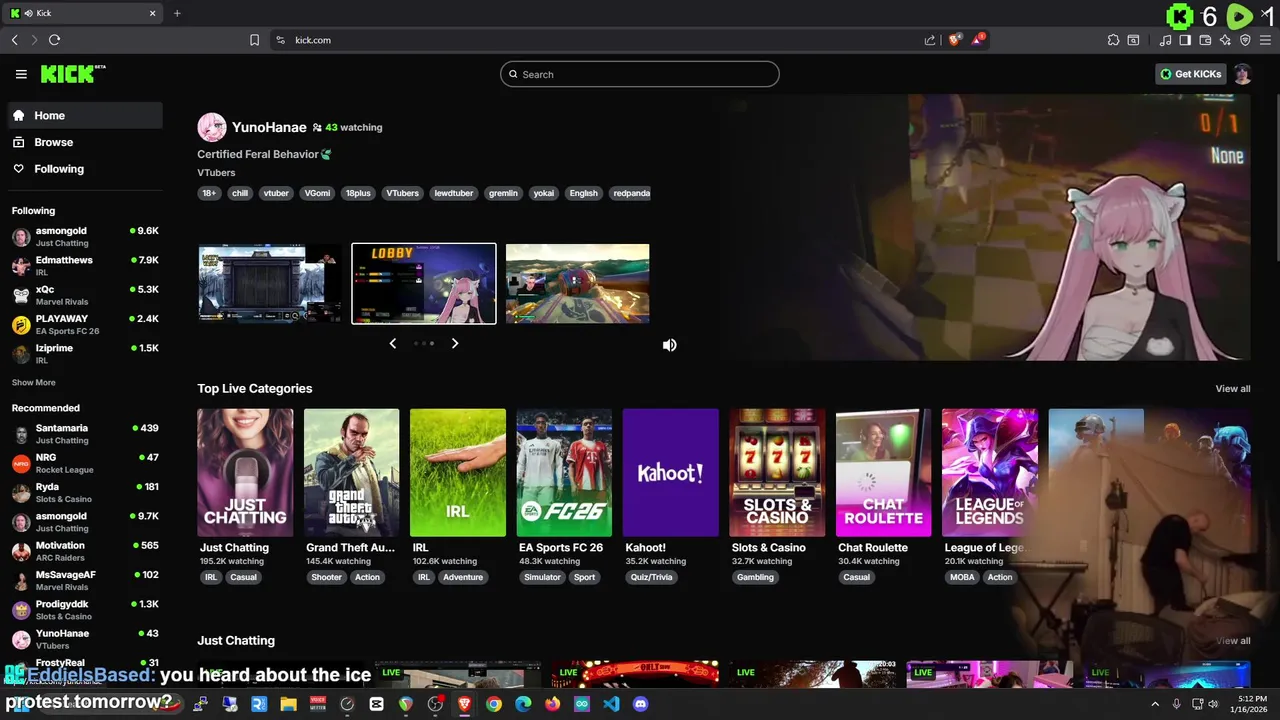
Task: Open the Grand Theft Auto category card
Action: [351, 473]
